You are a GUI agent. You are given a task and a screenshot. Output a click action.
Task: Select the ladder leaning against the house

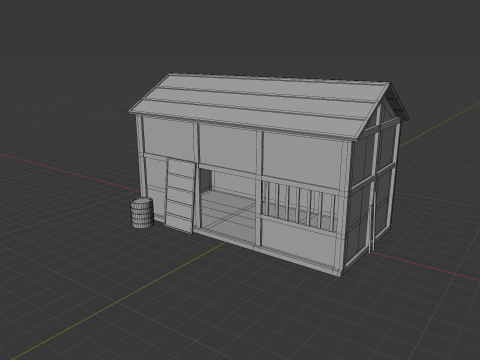(180, 196)
